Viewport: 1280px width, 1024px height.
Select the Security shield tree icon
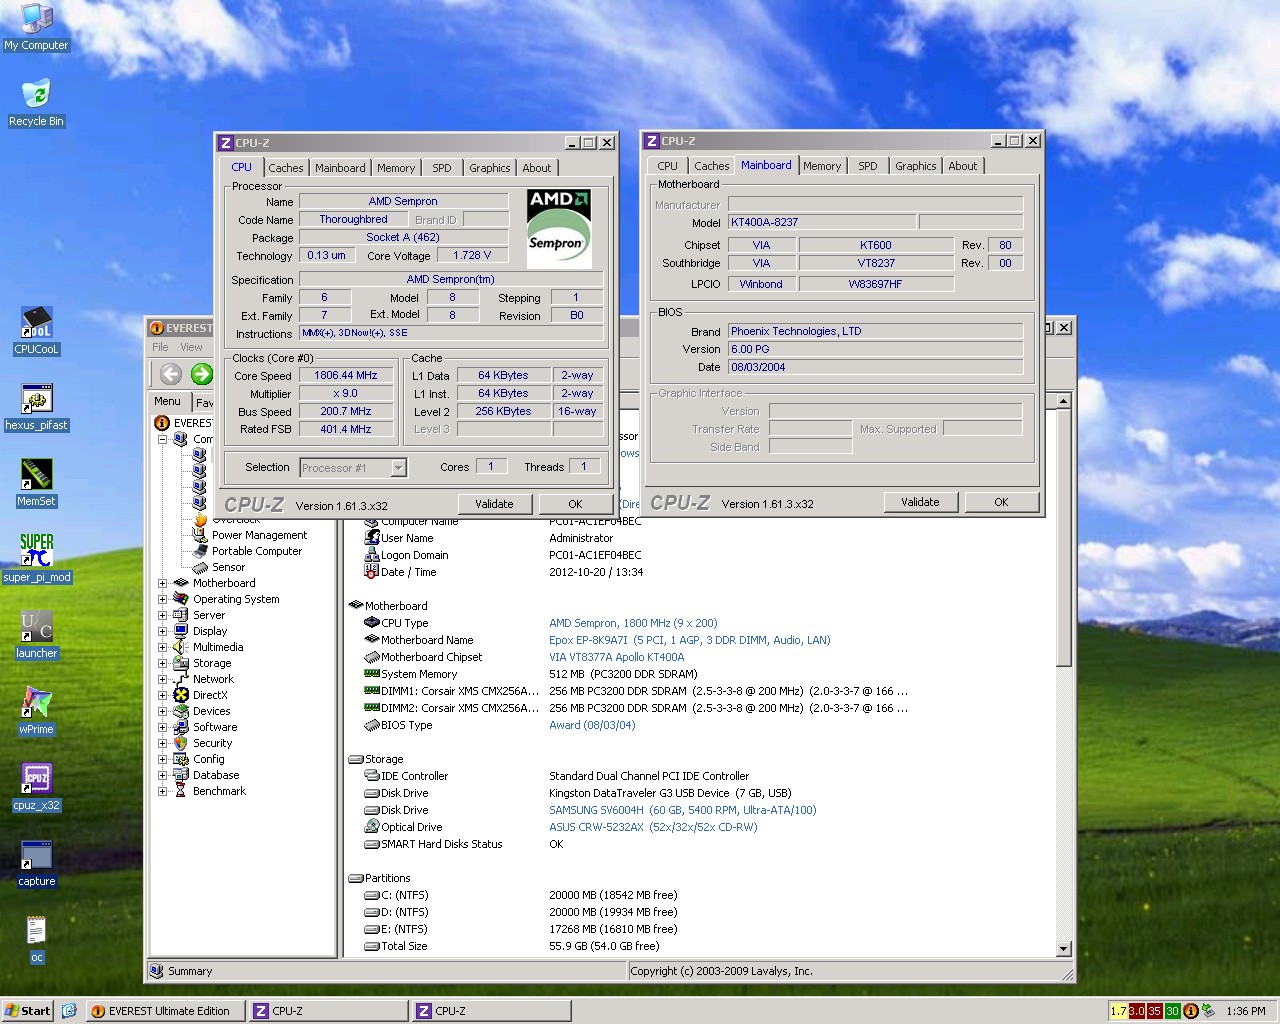point(181,743)
